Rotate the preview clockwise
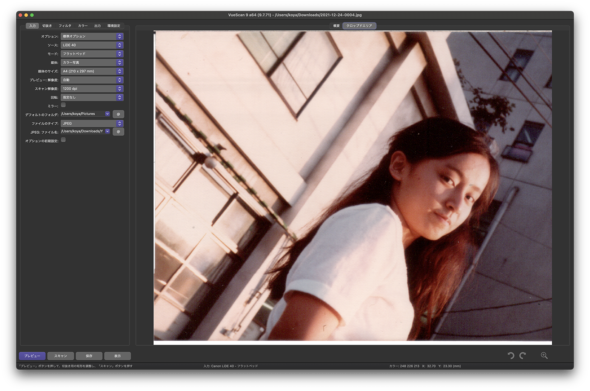The width and height of the screenshot is (590, 391). click(x=523, y=355)
